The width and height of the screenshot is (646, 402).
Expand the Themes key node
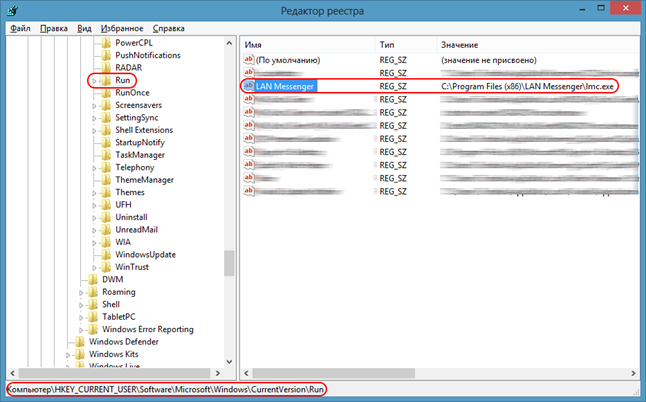[x=94, y=193]
